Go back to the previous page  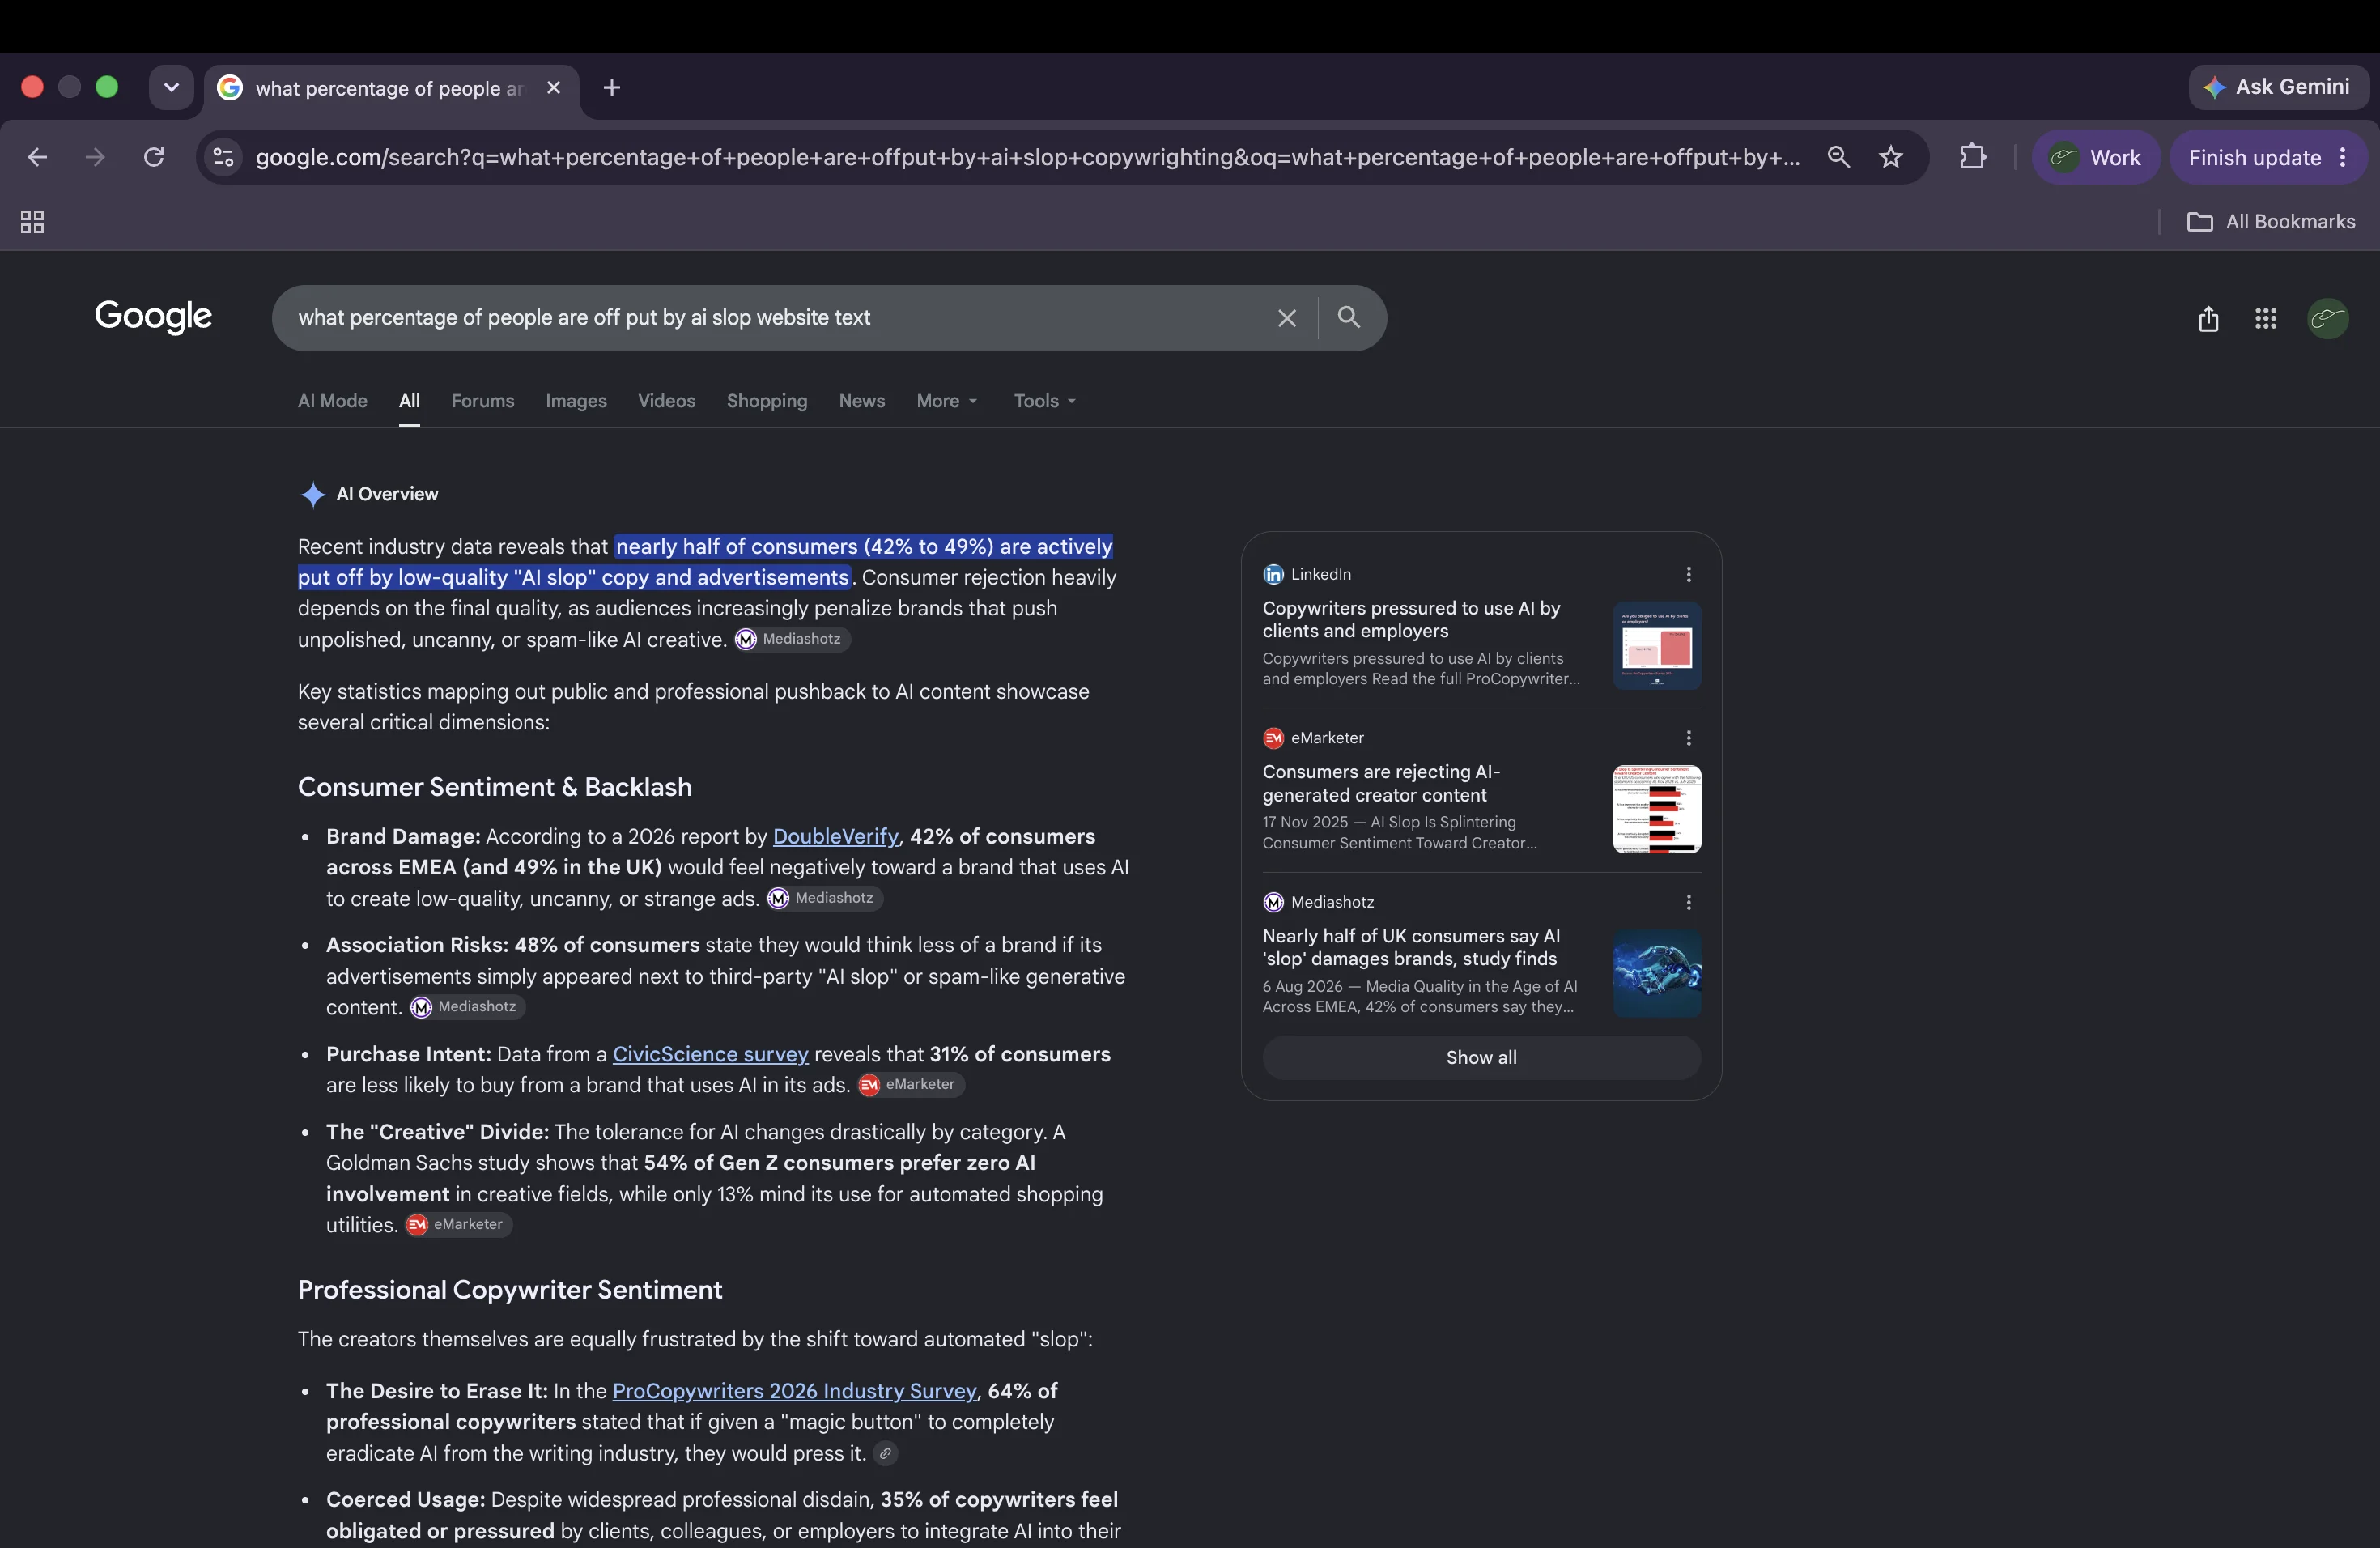coord(37,157)
